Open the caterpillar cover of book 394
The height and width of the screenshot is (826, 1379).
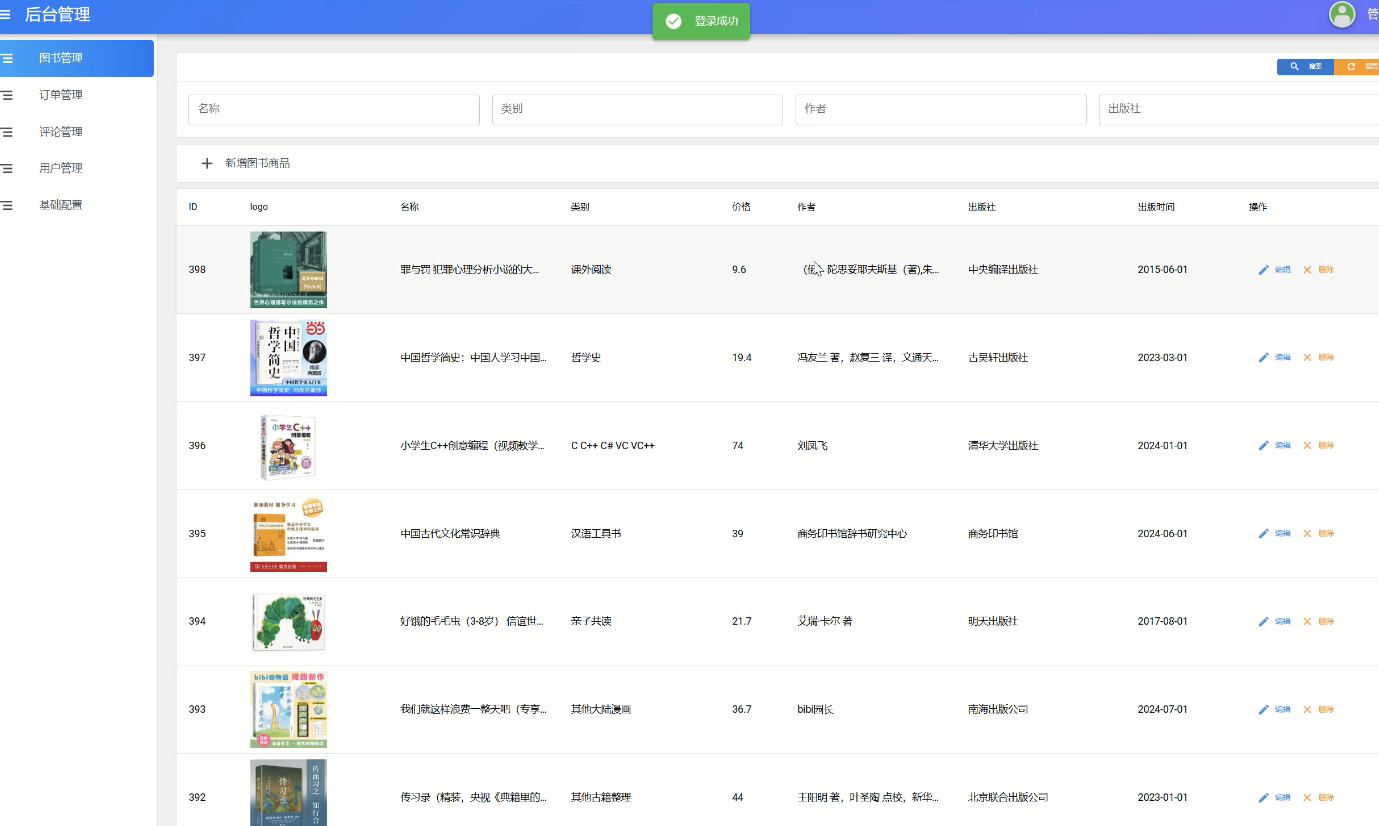point(288,622)
